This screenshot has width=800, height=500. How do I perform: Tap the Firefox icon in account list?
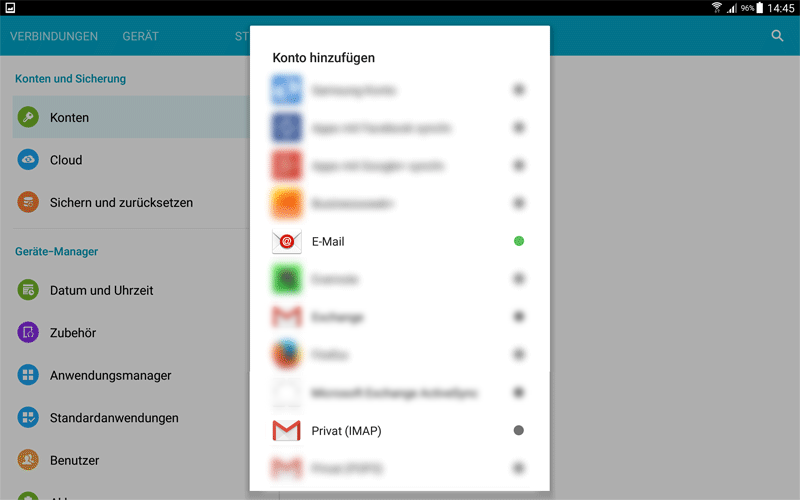[x=287, y=355]
